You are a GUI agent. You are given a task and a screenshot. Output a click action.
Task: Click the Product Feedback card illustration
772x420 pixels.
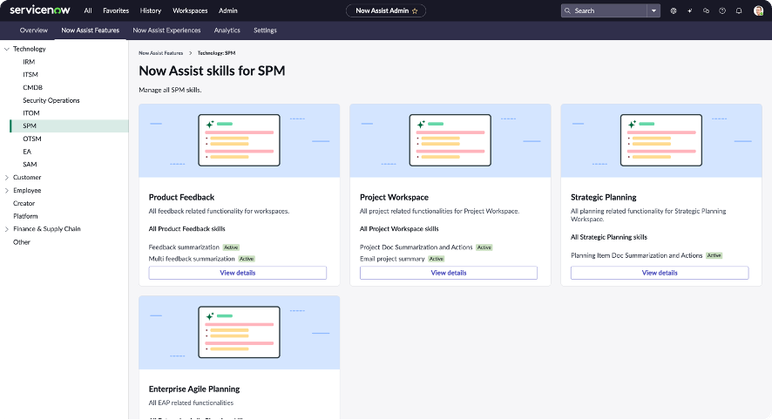point(239,140)
